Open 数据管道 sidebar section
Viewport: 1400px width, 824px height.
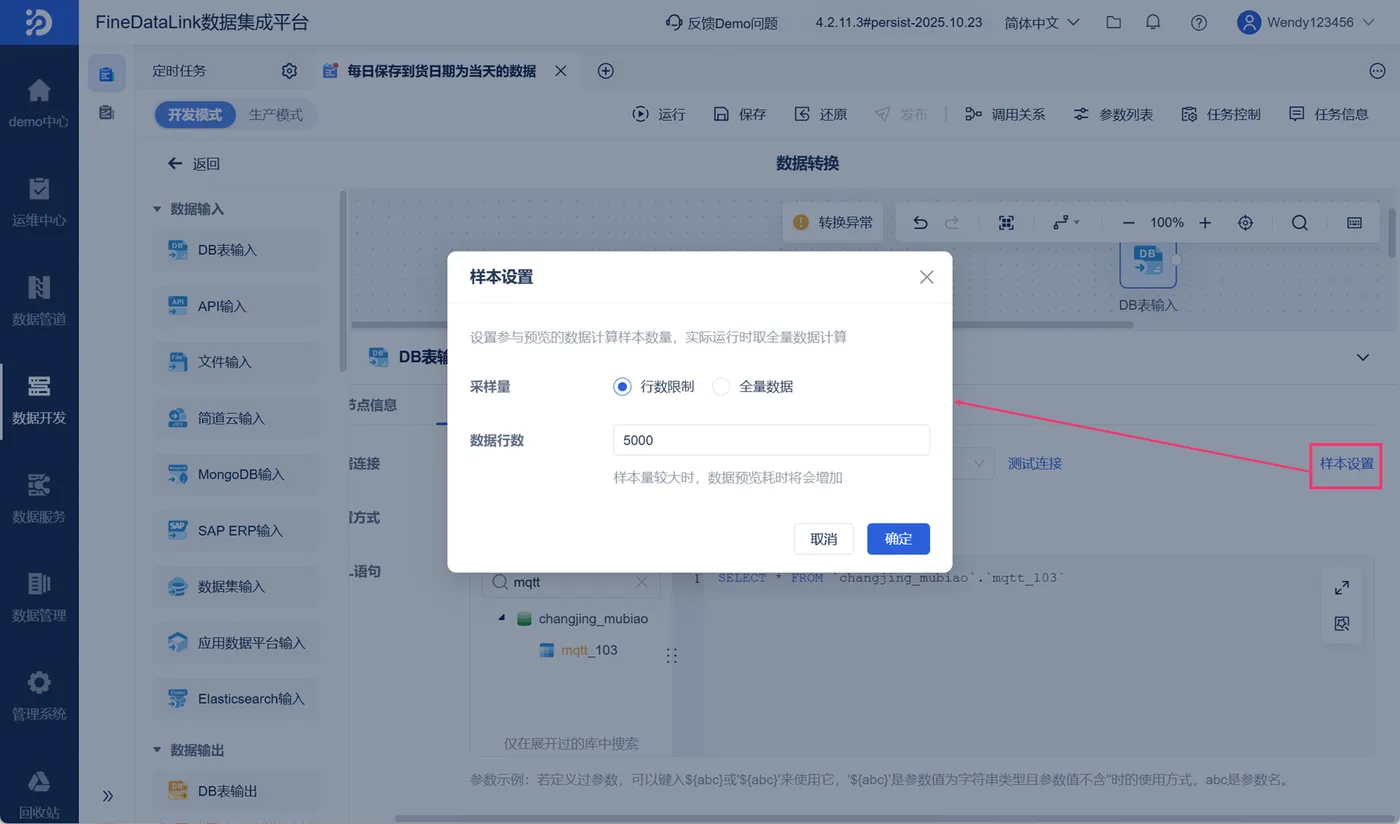pos(39,300)
